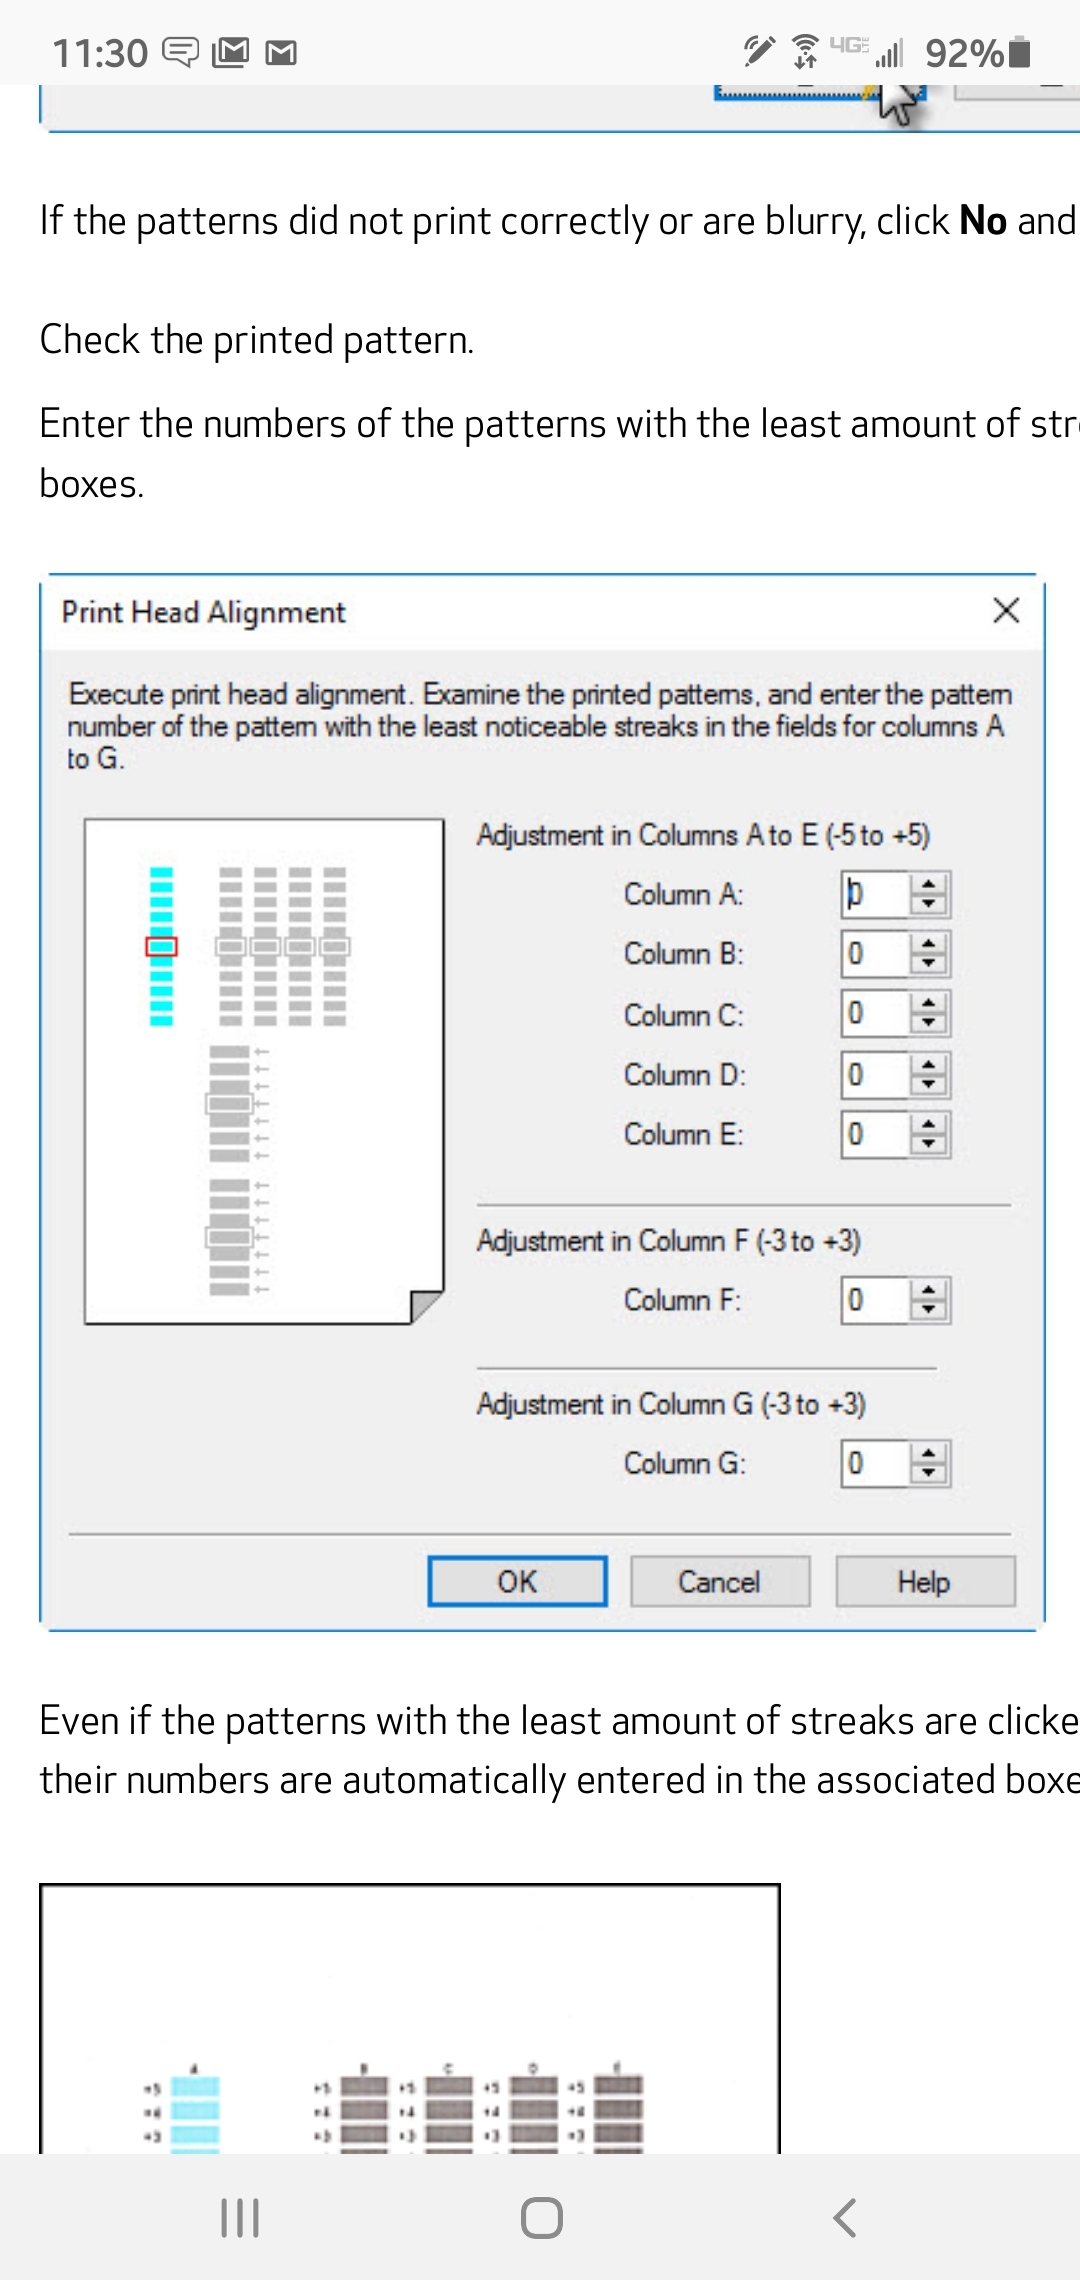Tap the Wi-Fi icon in the status bar
The image size is (1080, 2280).
coord(805,52)
